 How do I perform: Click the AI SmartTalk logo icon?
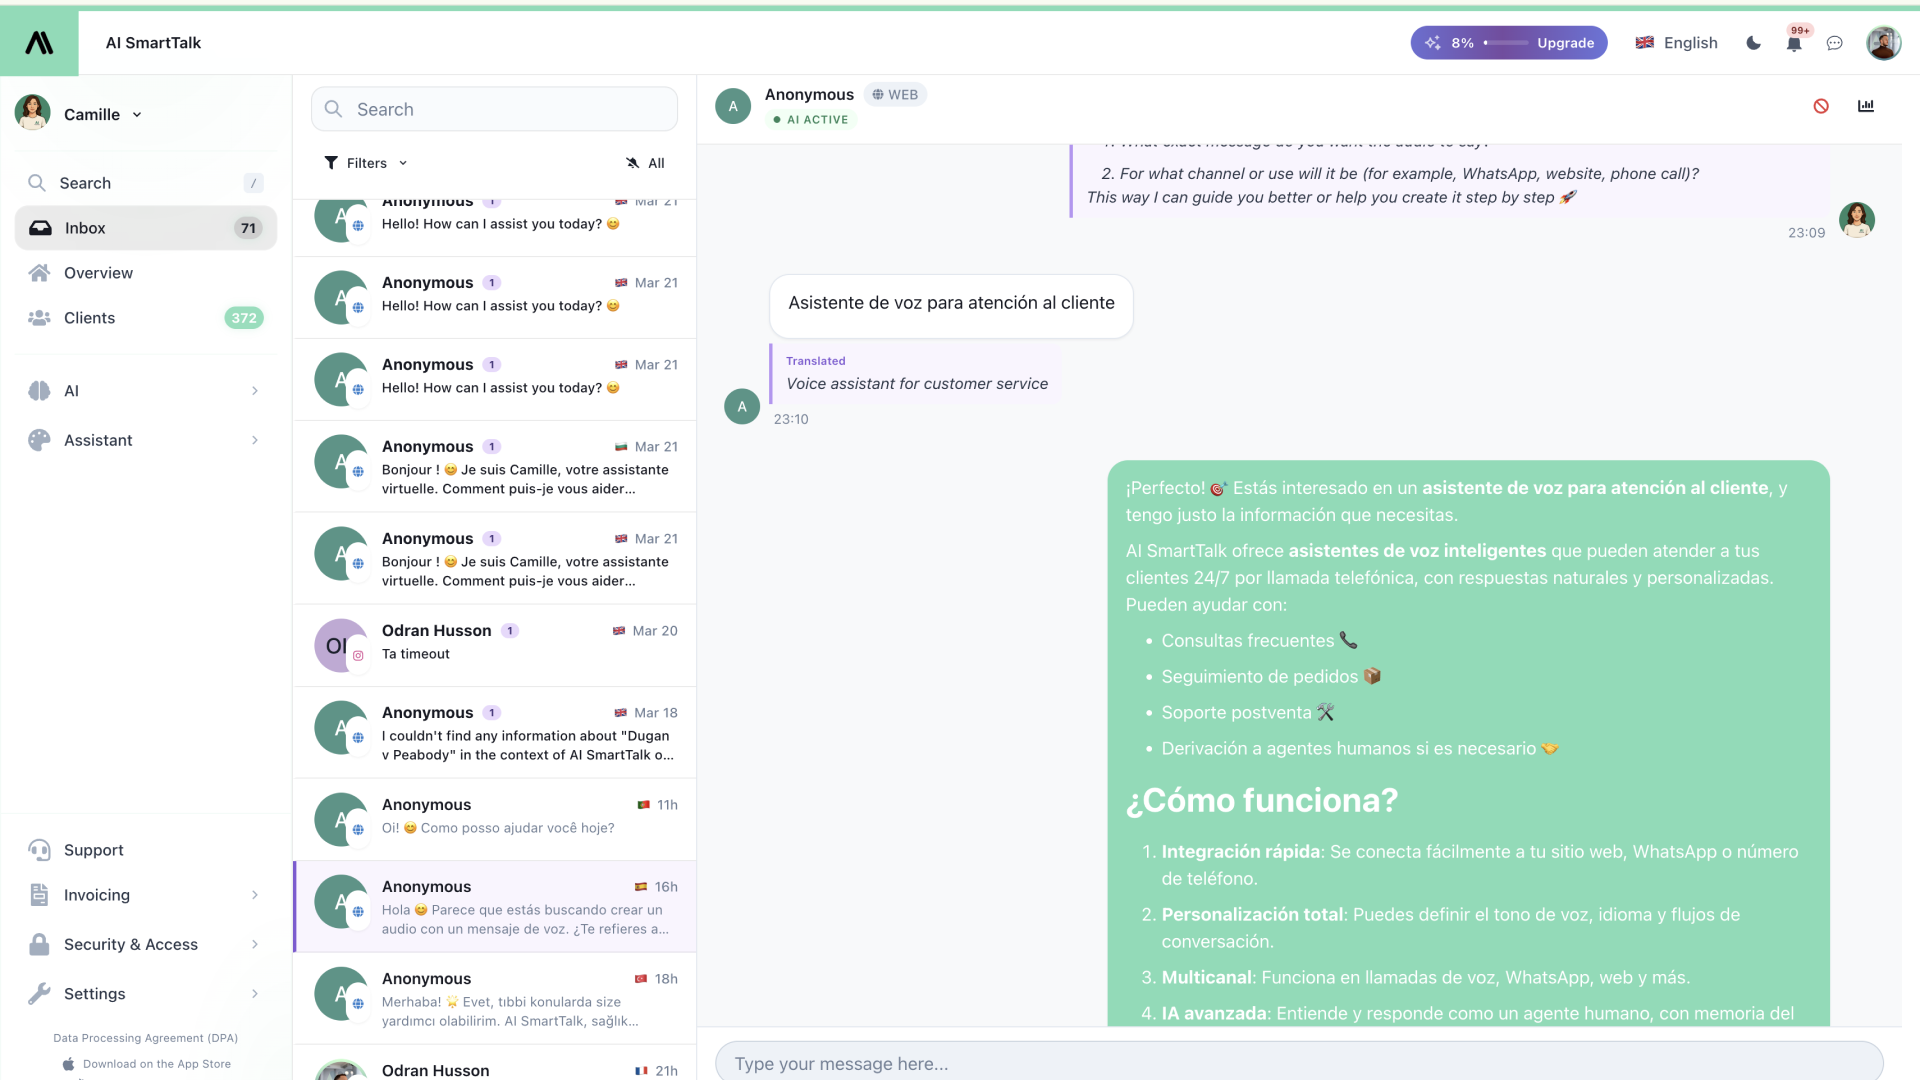pos(39,42)
